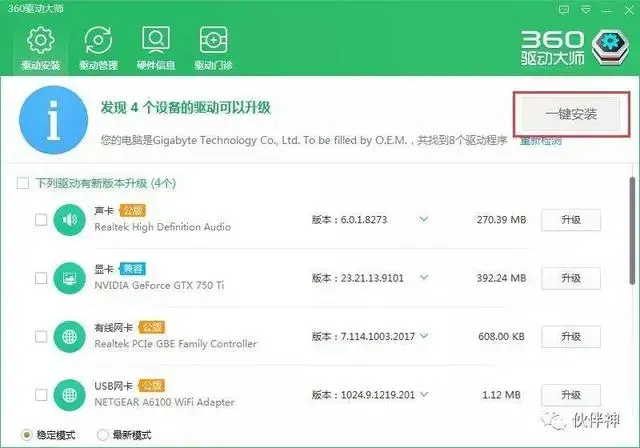Open the 驱动门诊 first-aid kit icon
Viewport: 640px width, 448px height.
tap(213, 40)
